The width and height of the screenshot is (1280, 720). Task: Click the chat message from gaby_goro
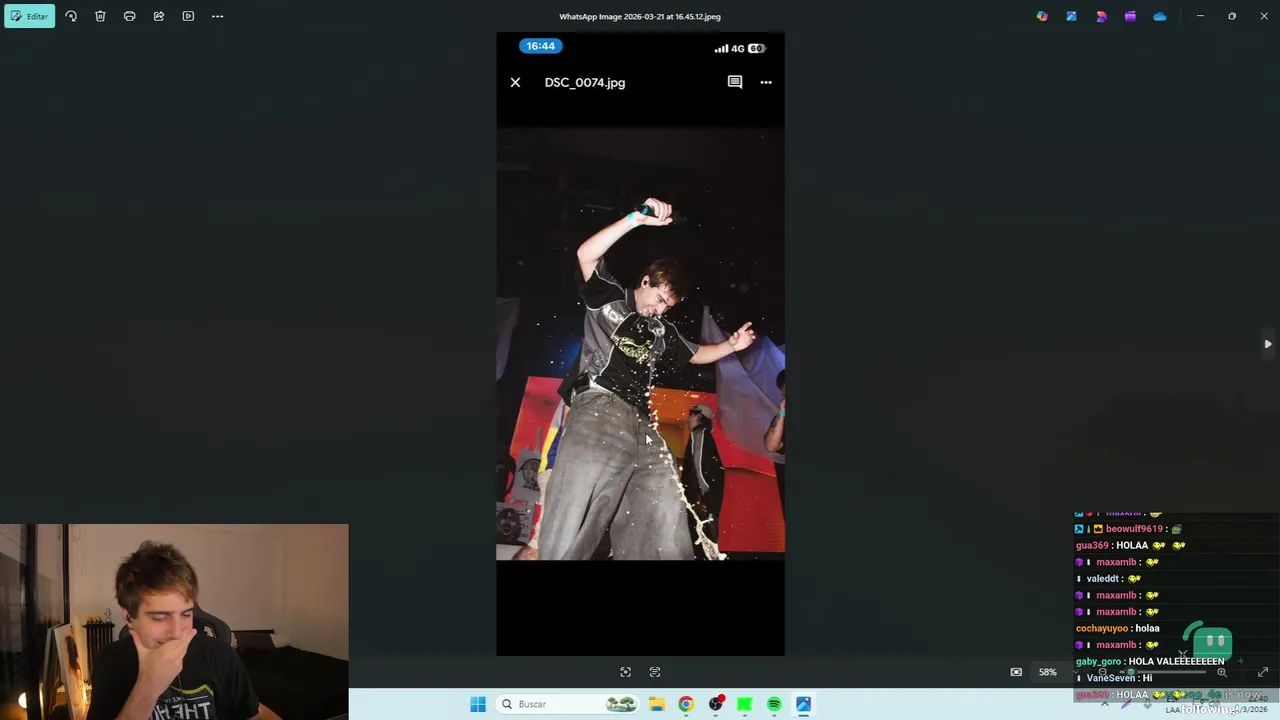(1150, 661)
